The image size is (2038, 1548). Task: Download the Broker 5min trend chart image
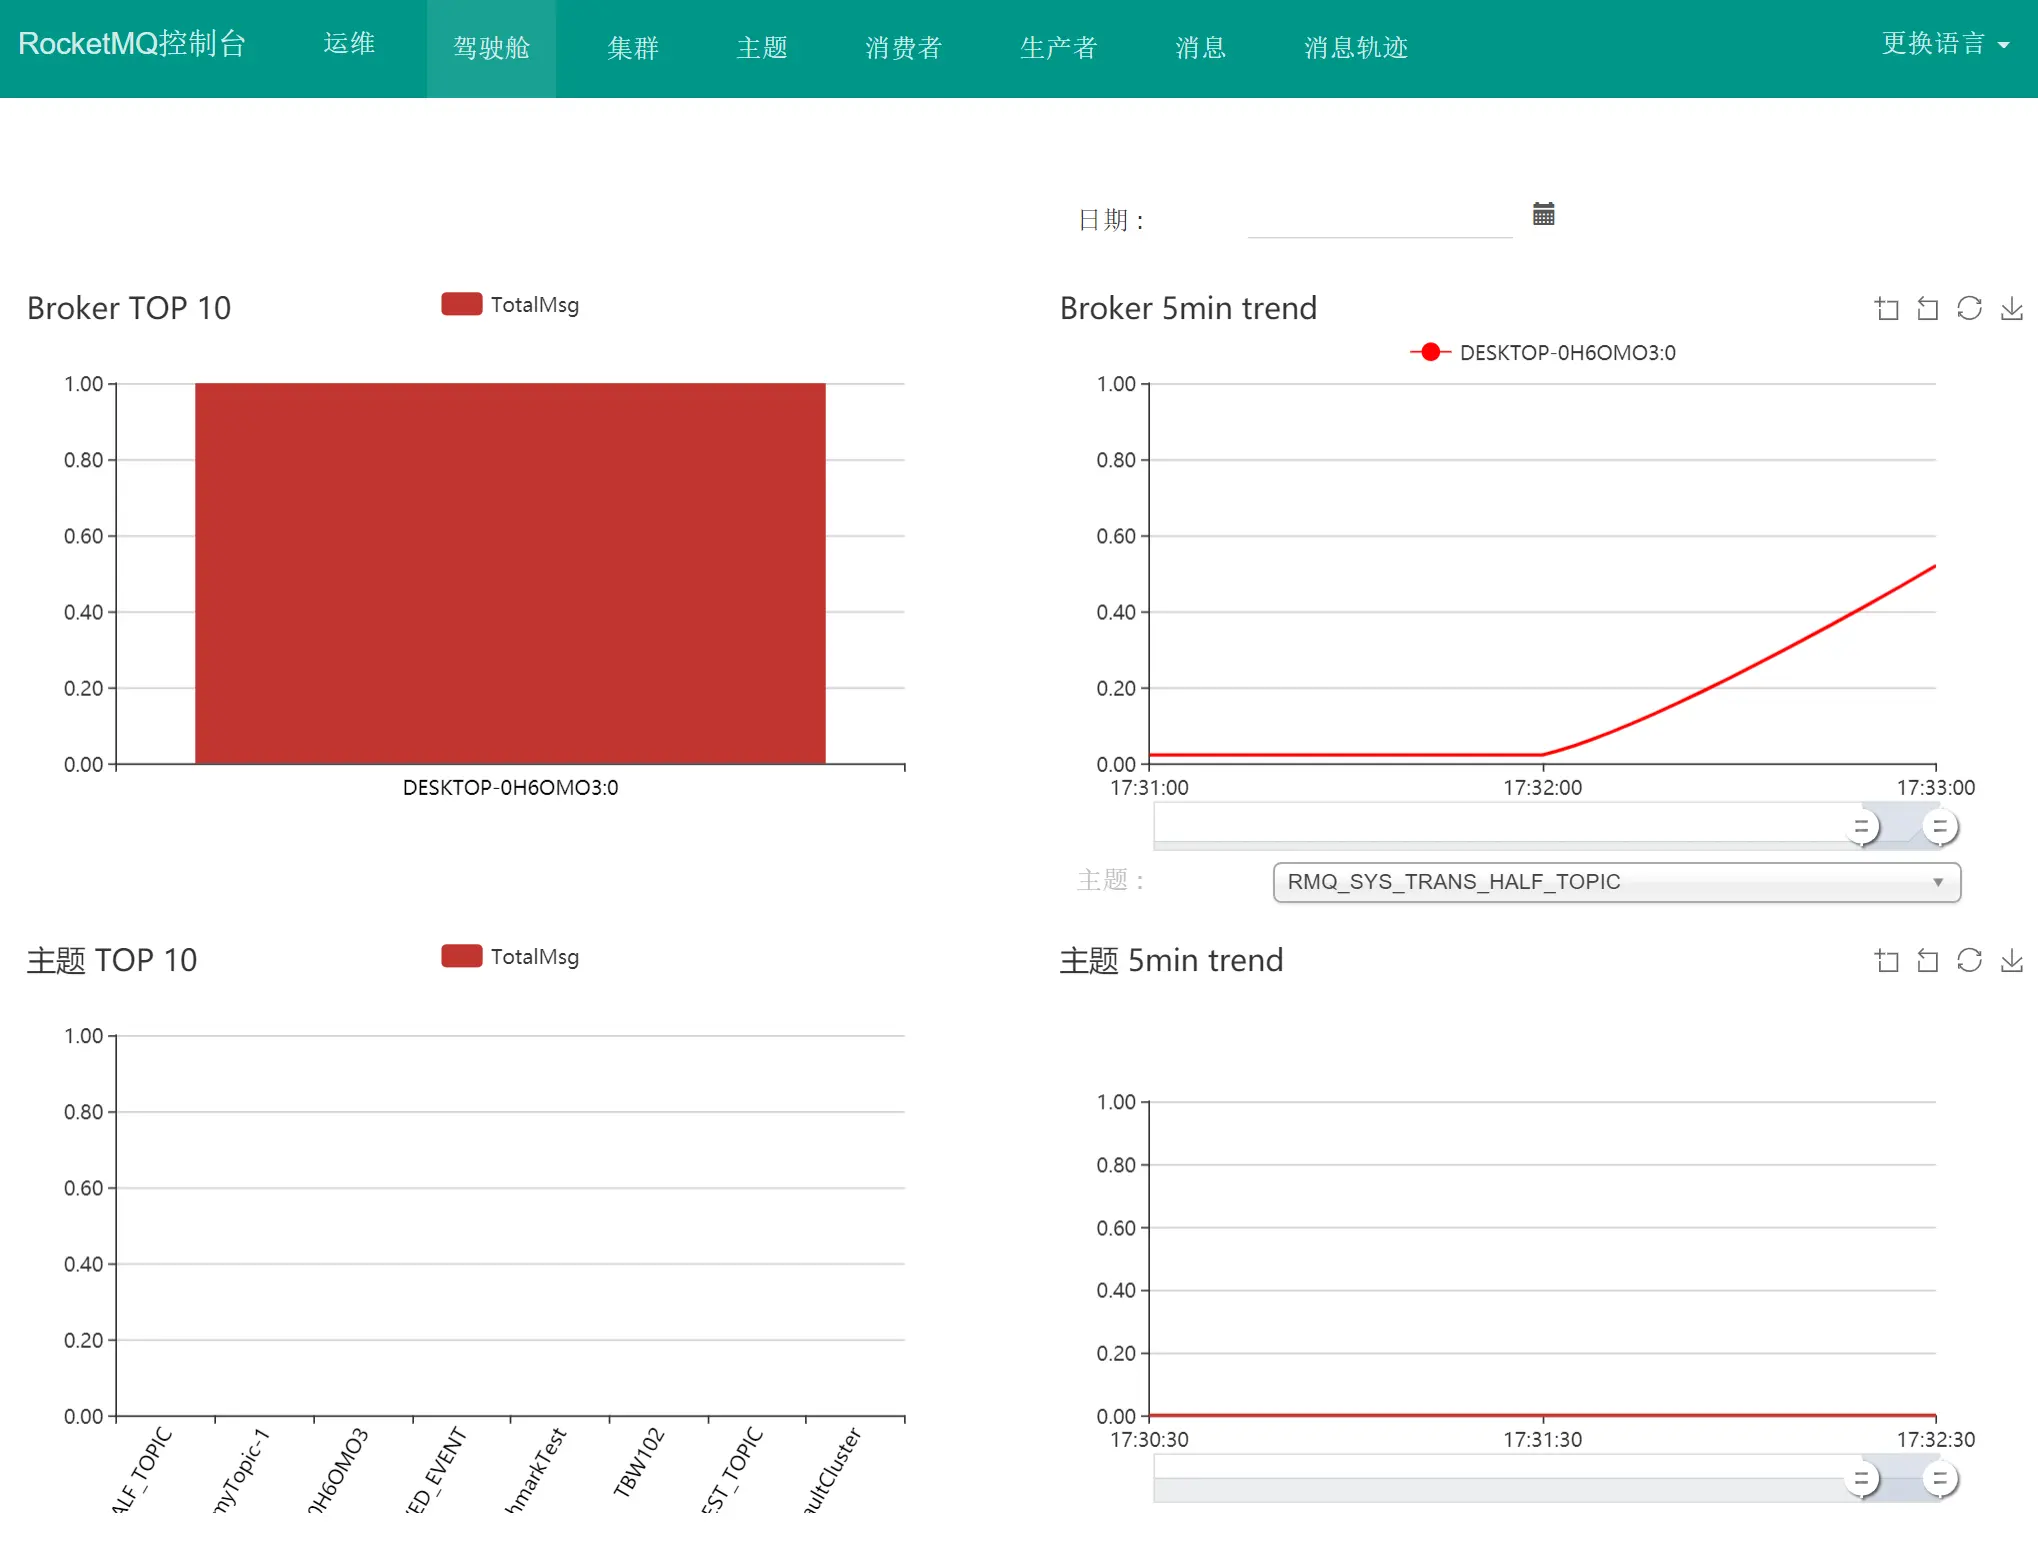click(x=2011, y=309)
